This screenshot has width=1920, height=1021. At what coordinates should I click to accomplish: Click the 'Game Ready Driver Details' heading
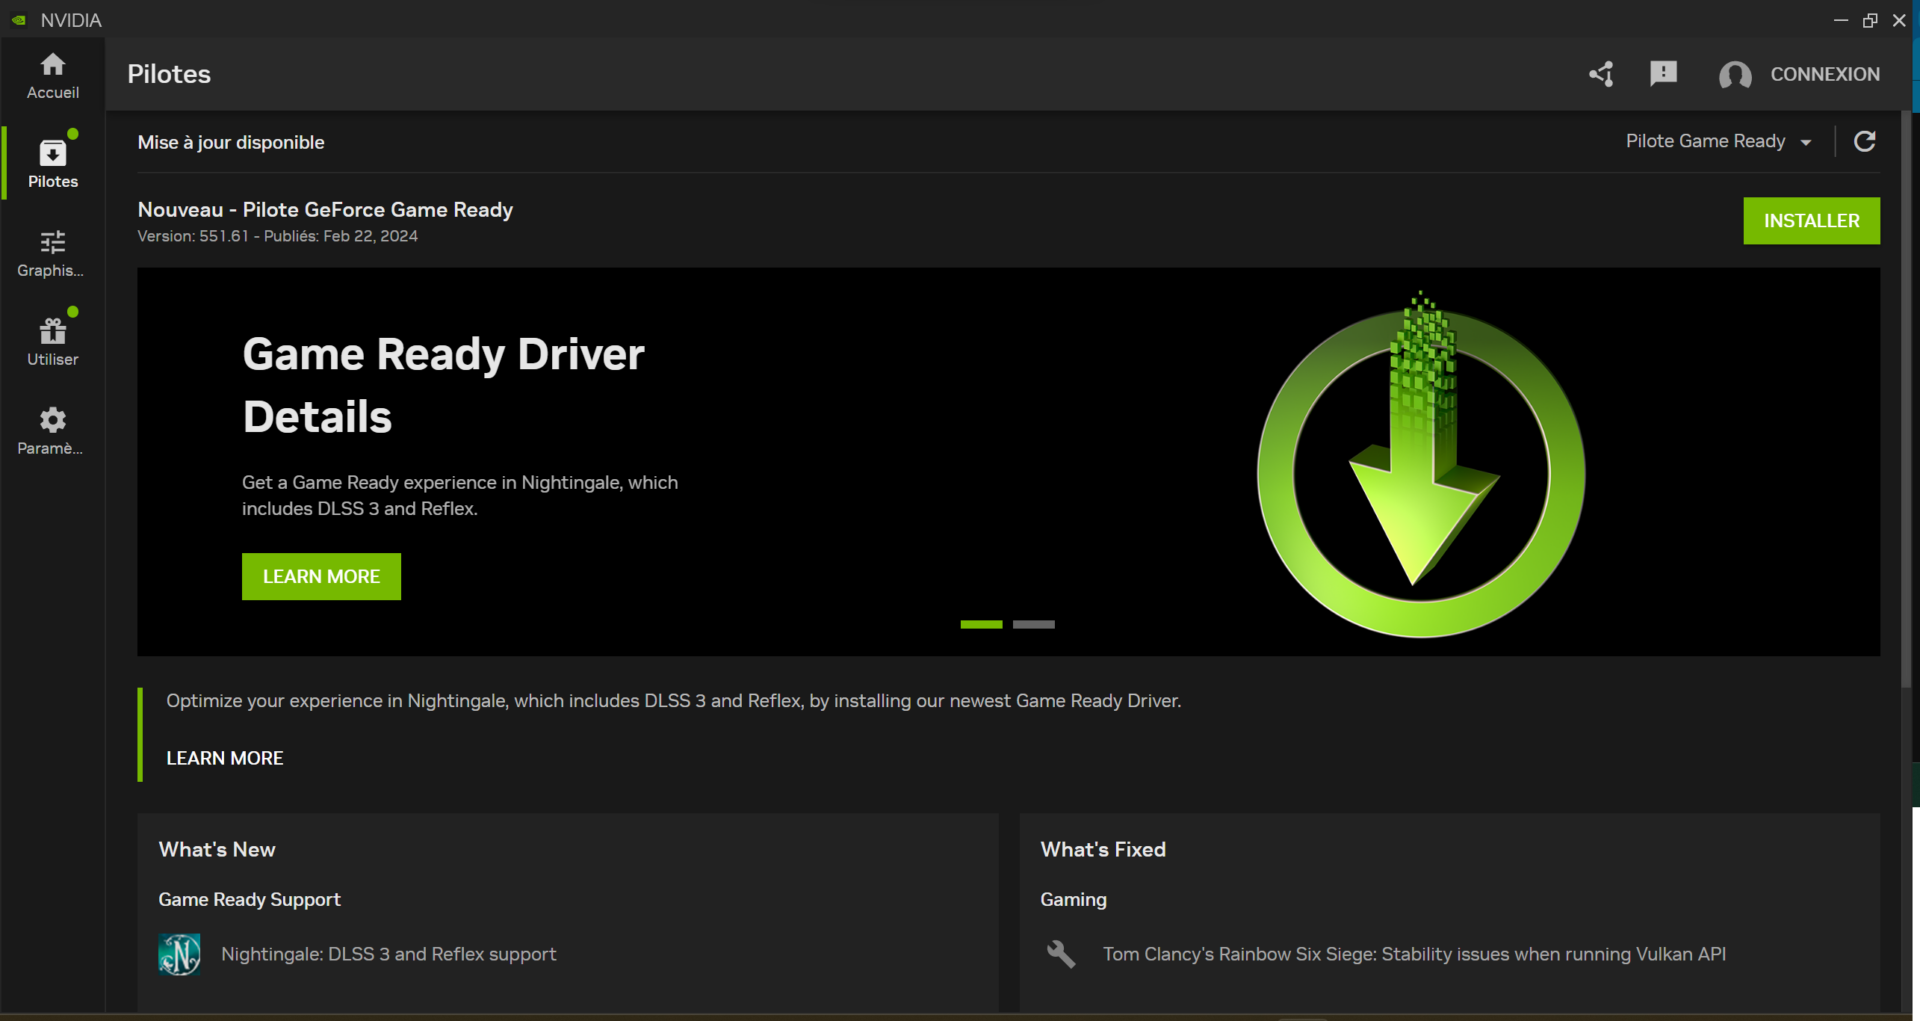click(443, 385)
